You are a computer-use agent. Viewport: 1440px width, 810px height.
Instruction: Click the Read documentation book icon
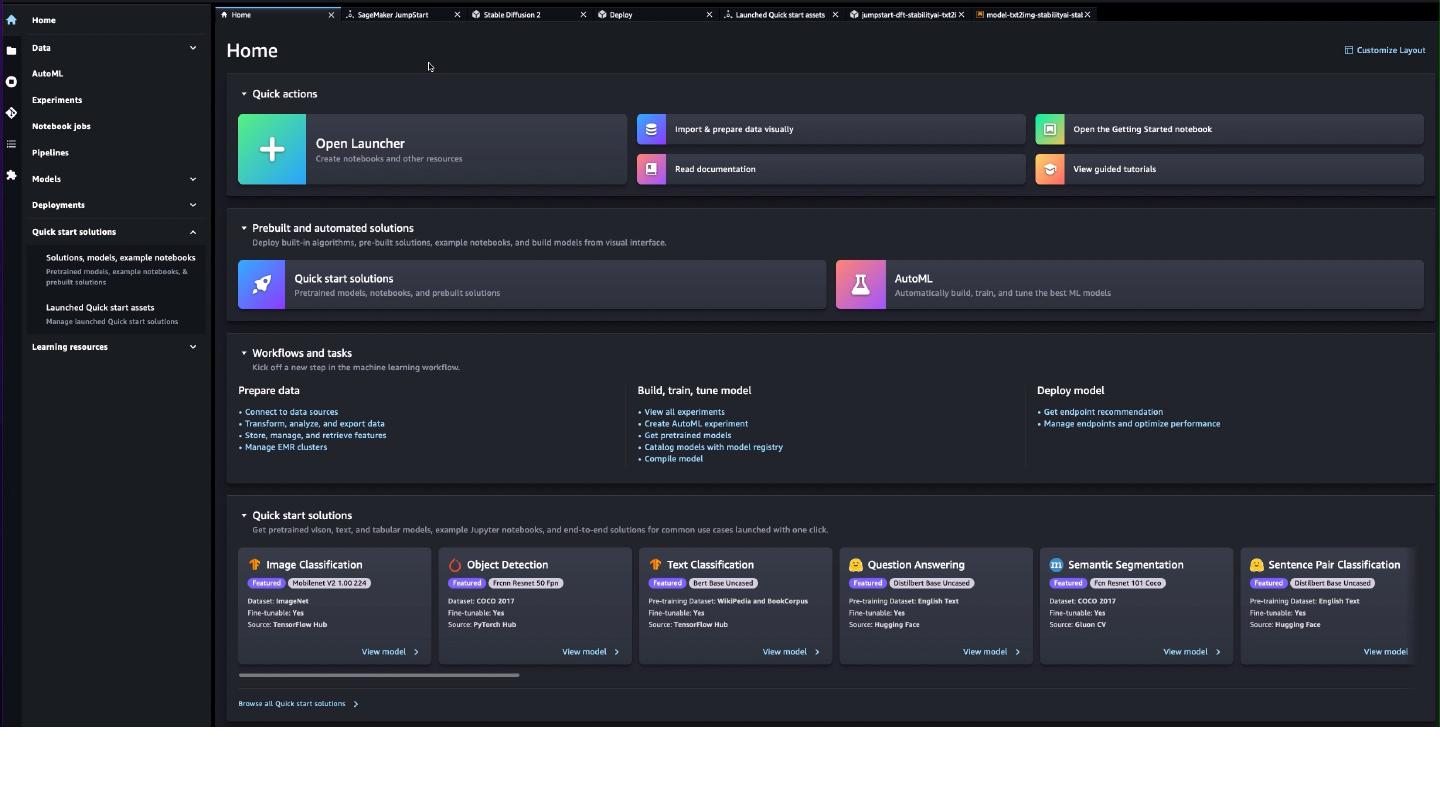point(651,169)
